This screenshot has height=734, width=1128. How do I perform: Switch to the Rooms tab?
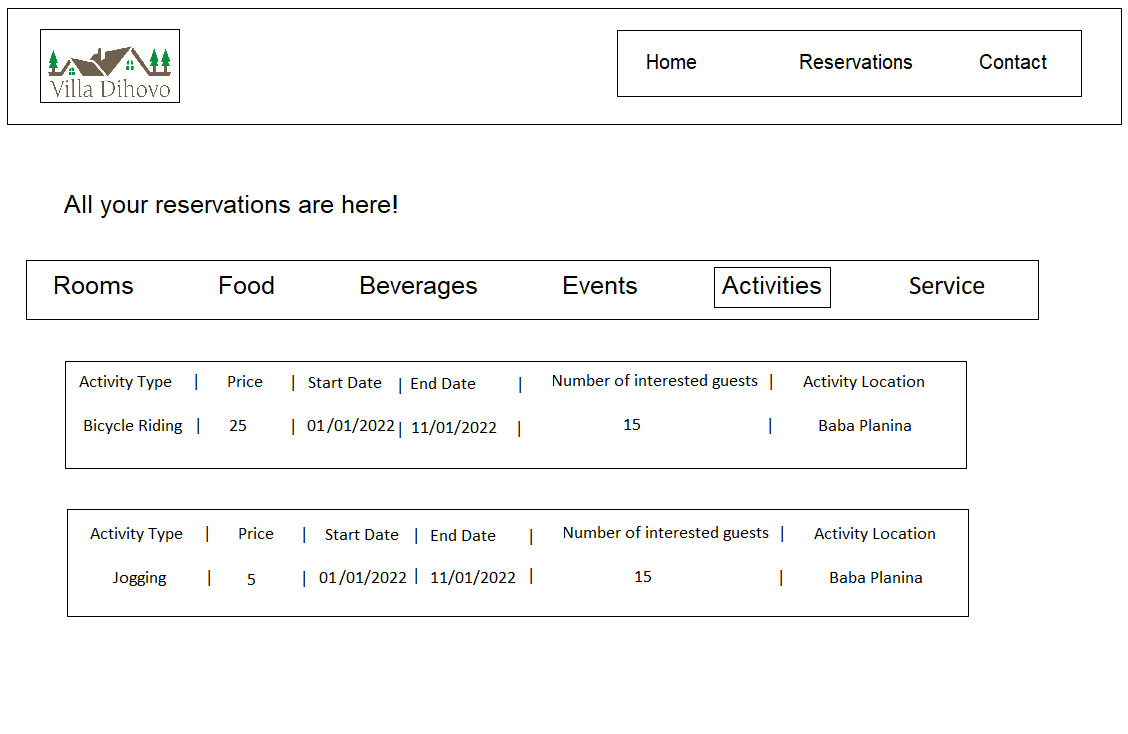(x=93, y=286)
